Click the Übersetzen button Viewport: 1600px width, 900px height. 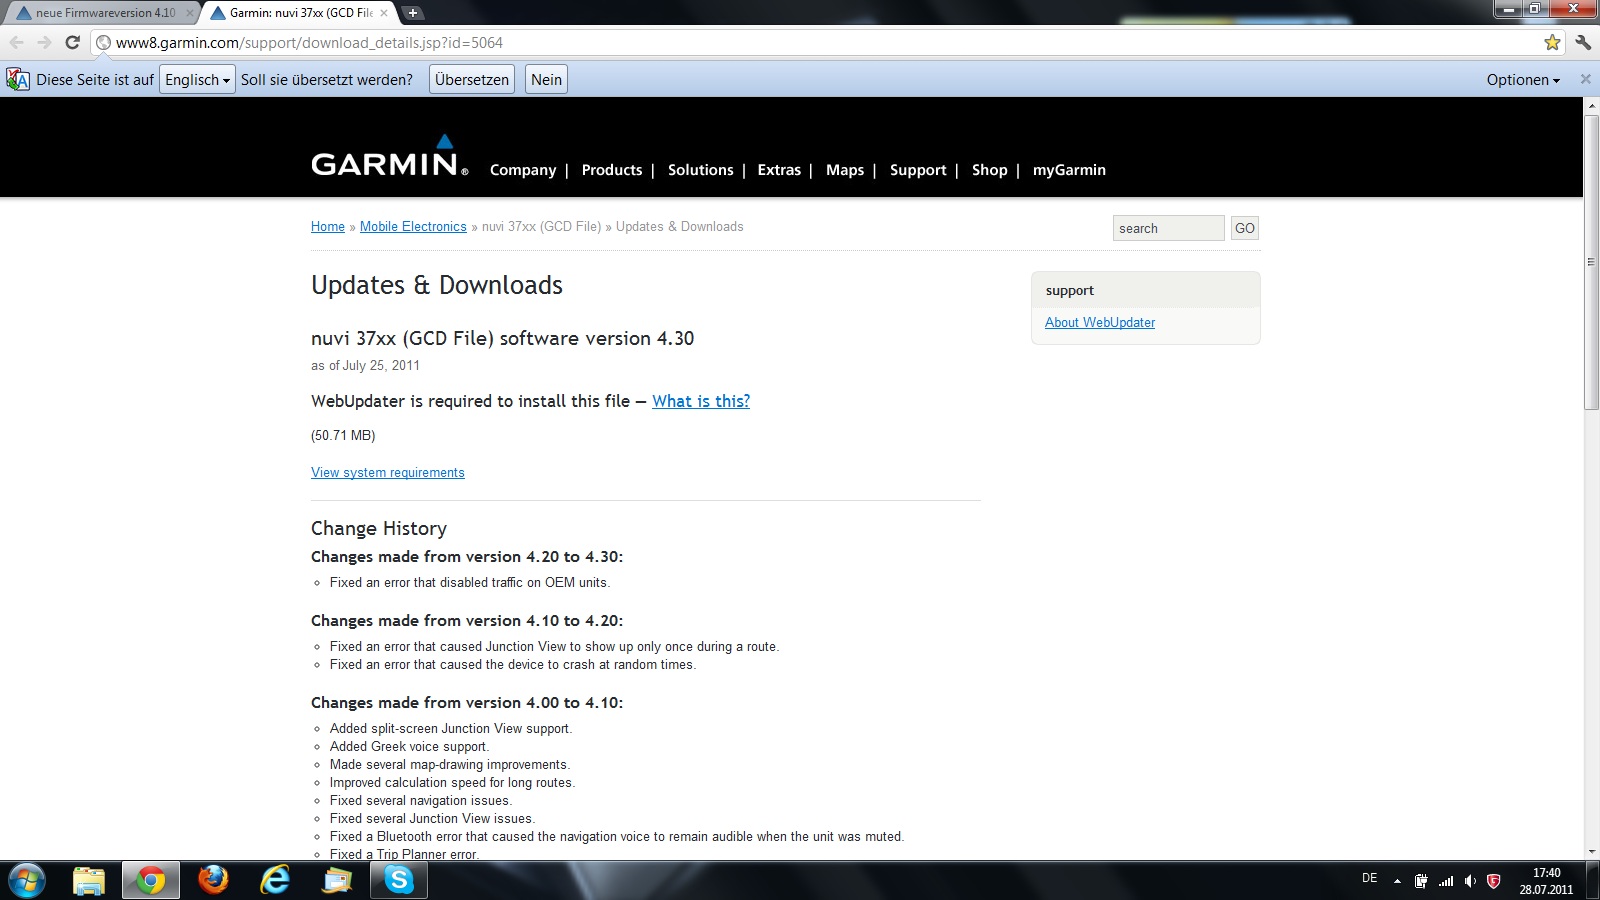pos(472,80)
